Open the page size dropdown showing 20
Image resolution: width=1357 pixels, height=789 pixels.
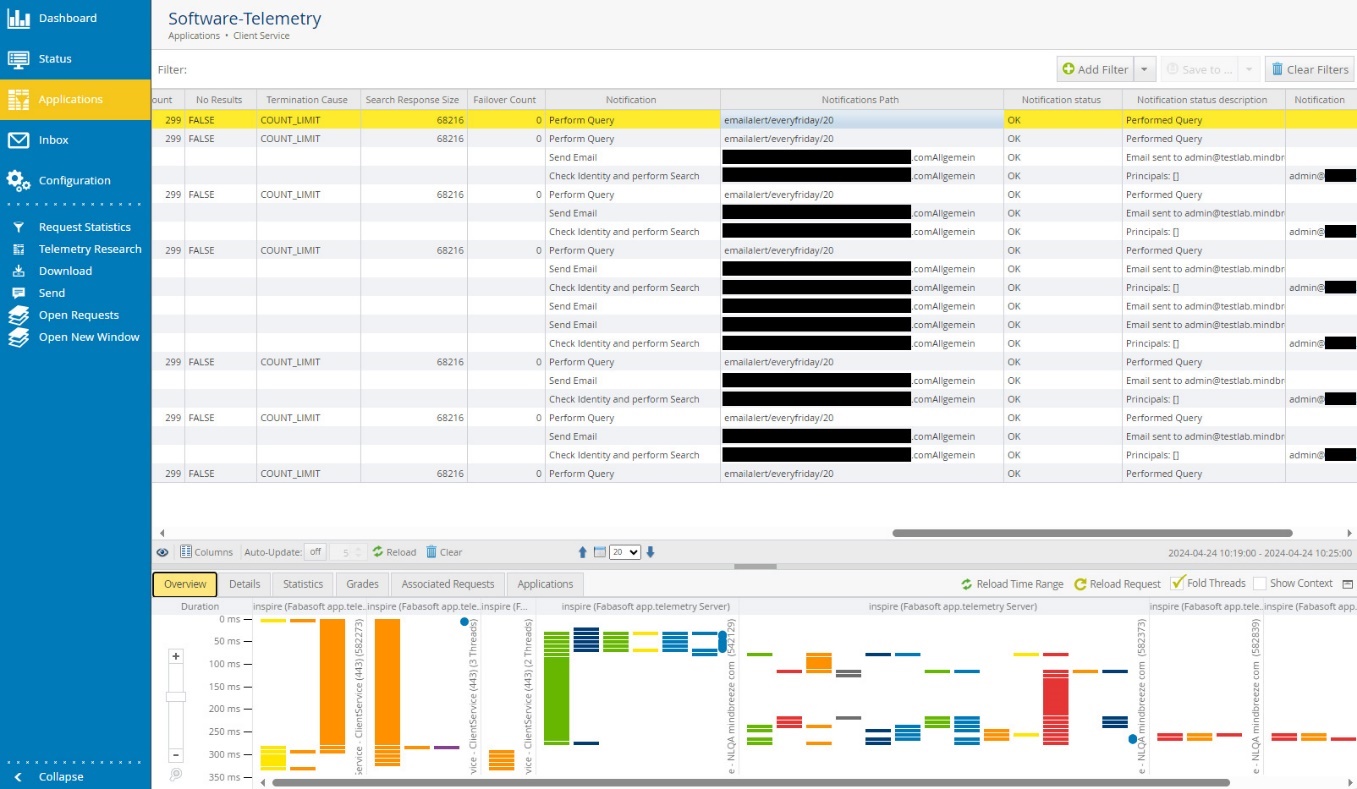(625, 552)
